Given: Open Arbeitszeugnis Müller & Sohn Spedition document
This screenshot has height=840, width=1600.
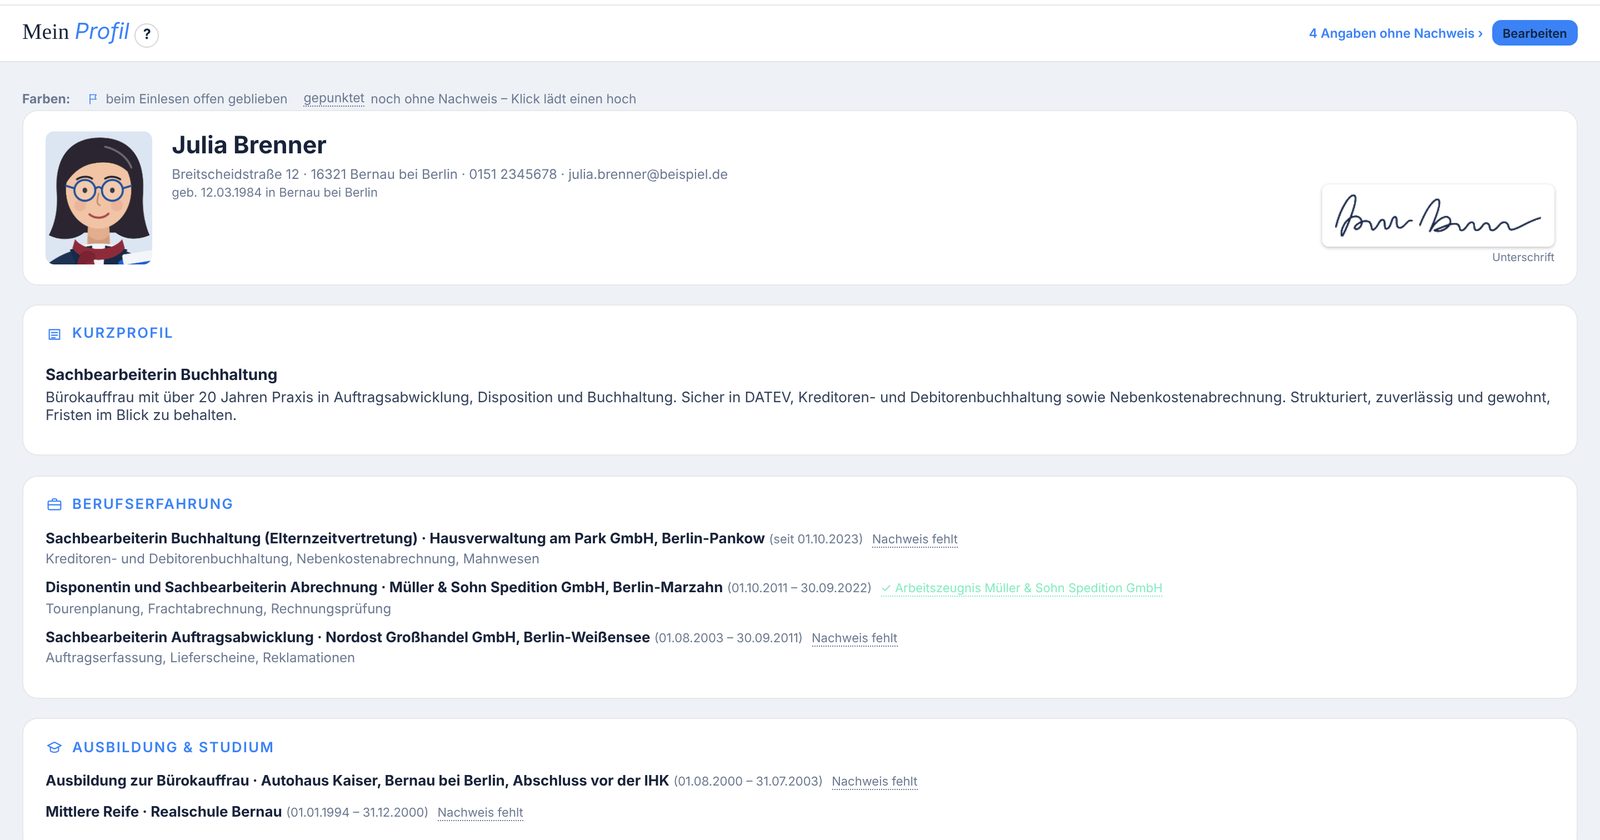Looking at the screenshot, I should pyautogui.click(x=1028, y=588).
